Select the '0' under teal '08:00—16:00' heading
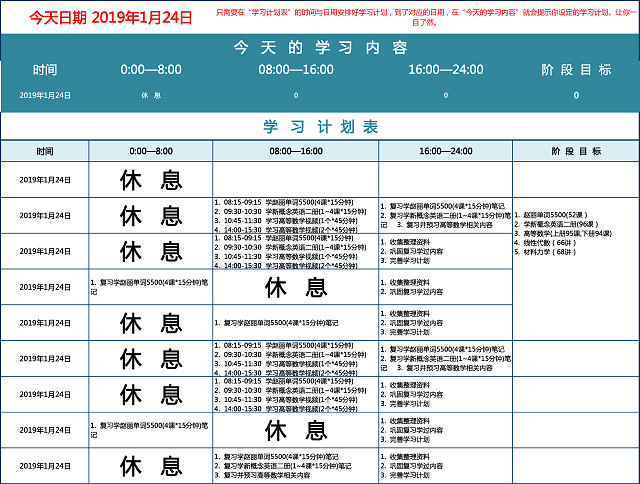The image size is (640, 484). coord(296,95)
